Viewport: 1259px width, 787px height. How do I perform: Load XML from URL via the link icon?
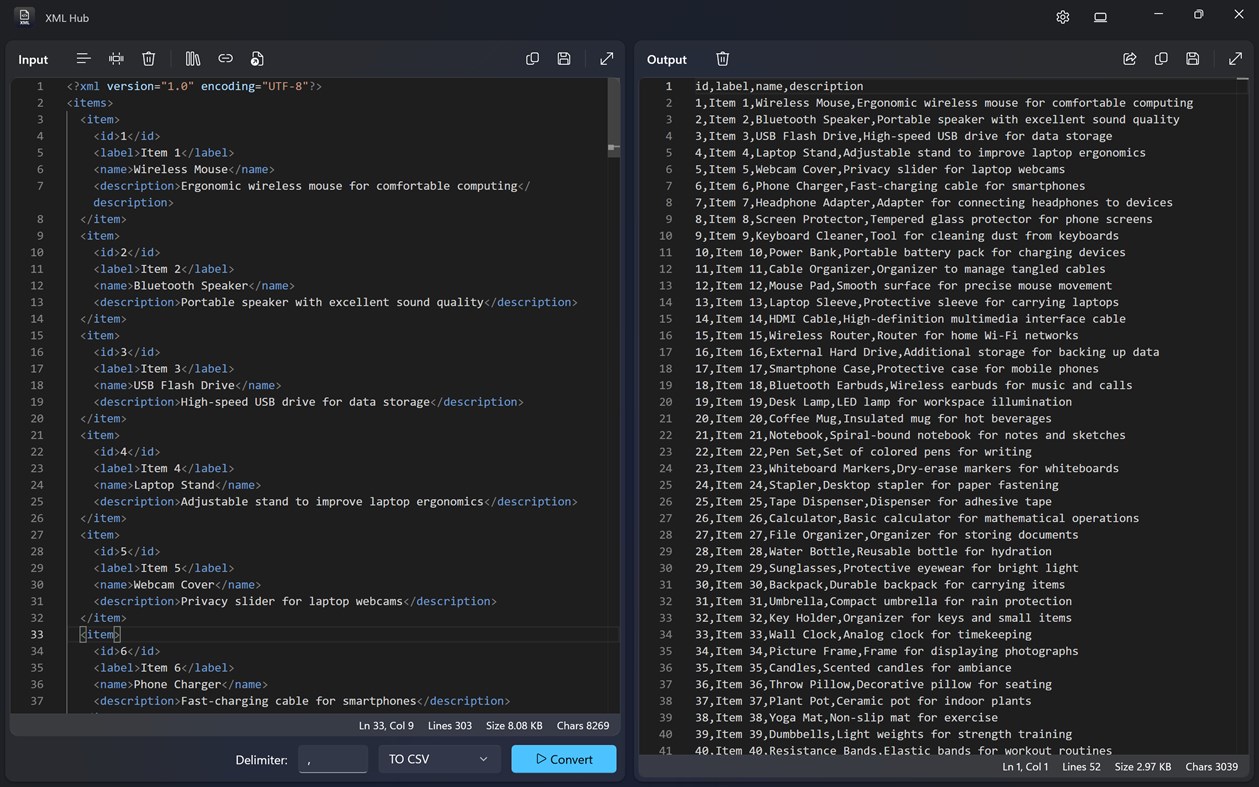click(225, 58)
